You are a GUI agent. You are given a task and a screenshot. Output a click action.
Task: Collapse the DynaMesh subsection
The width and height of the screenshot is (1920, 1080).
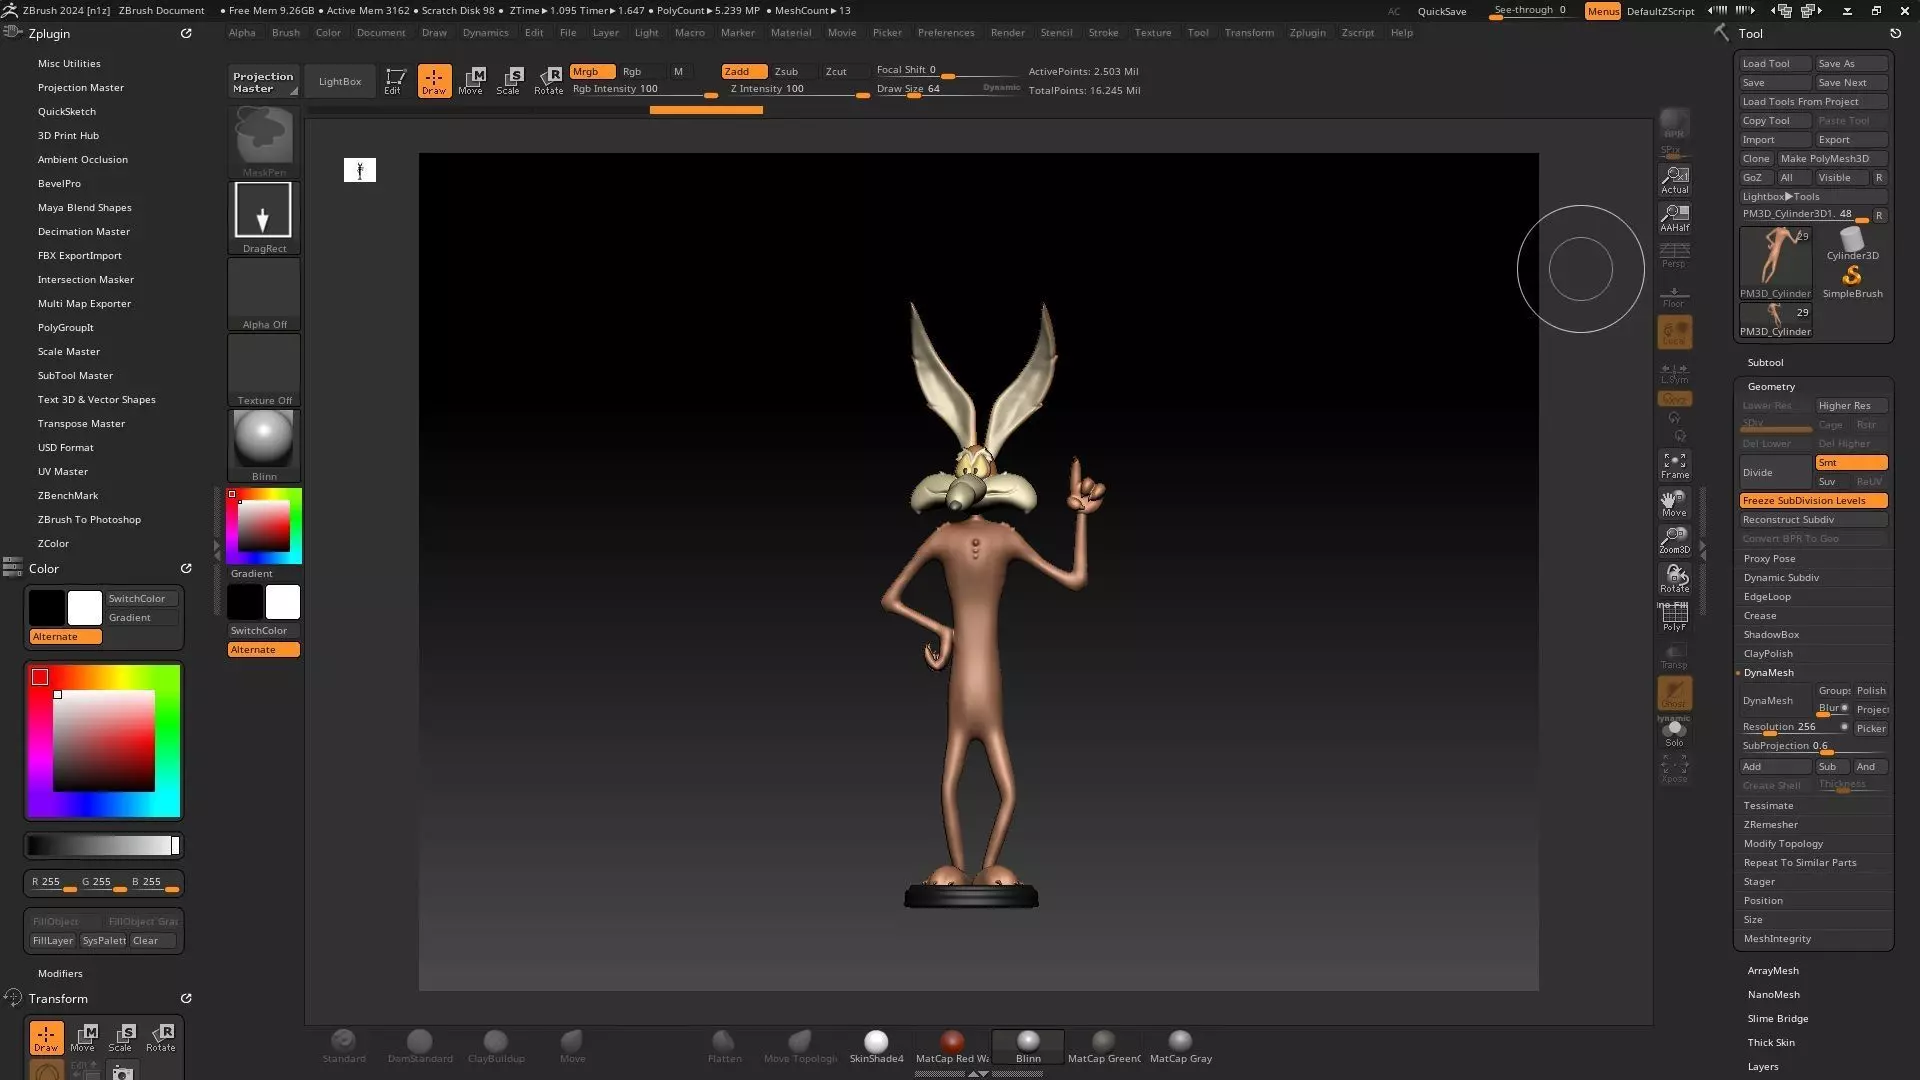[x=1768, y=672]
